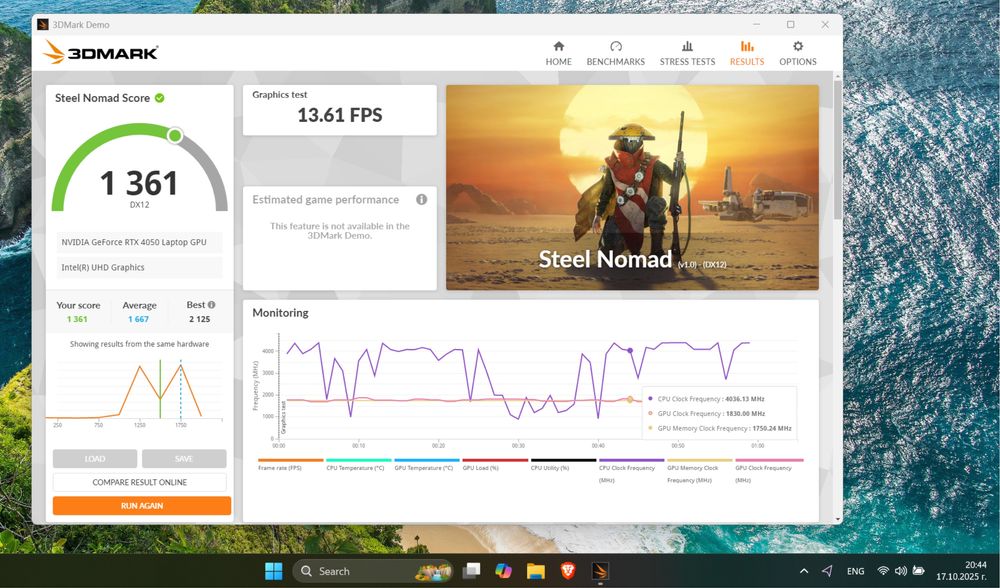1000x588 pixels.
Task: Click the 3DMark logo
Action: pyautogui.click(x=101, y=52)
